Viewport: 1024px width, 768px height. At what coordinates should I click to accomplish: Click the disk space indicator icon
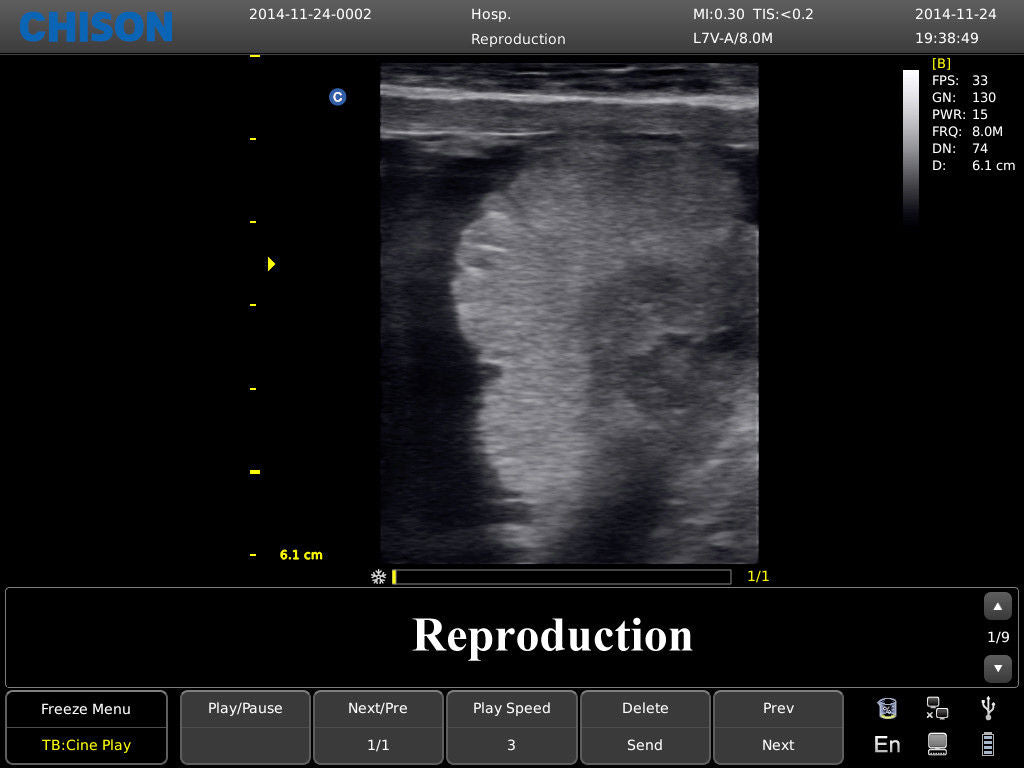(887, 708)
